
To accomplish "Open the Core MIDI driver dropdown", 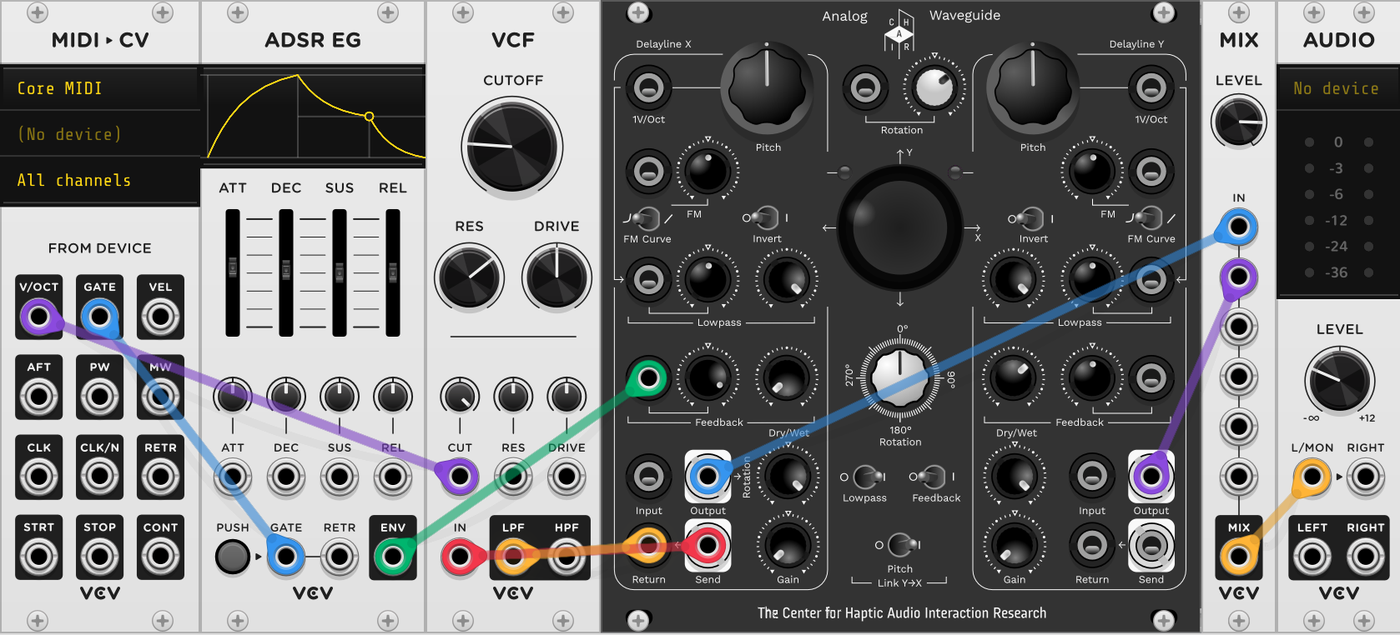I will point(100,88).
